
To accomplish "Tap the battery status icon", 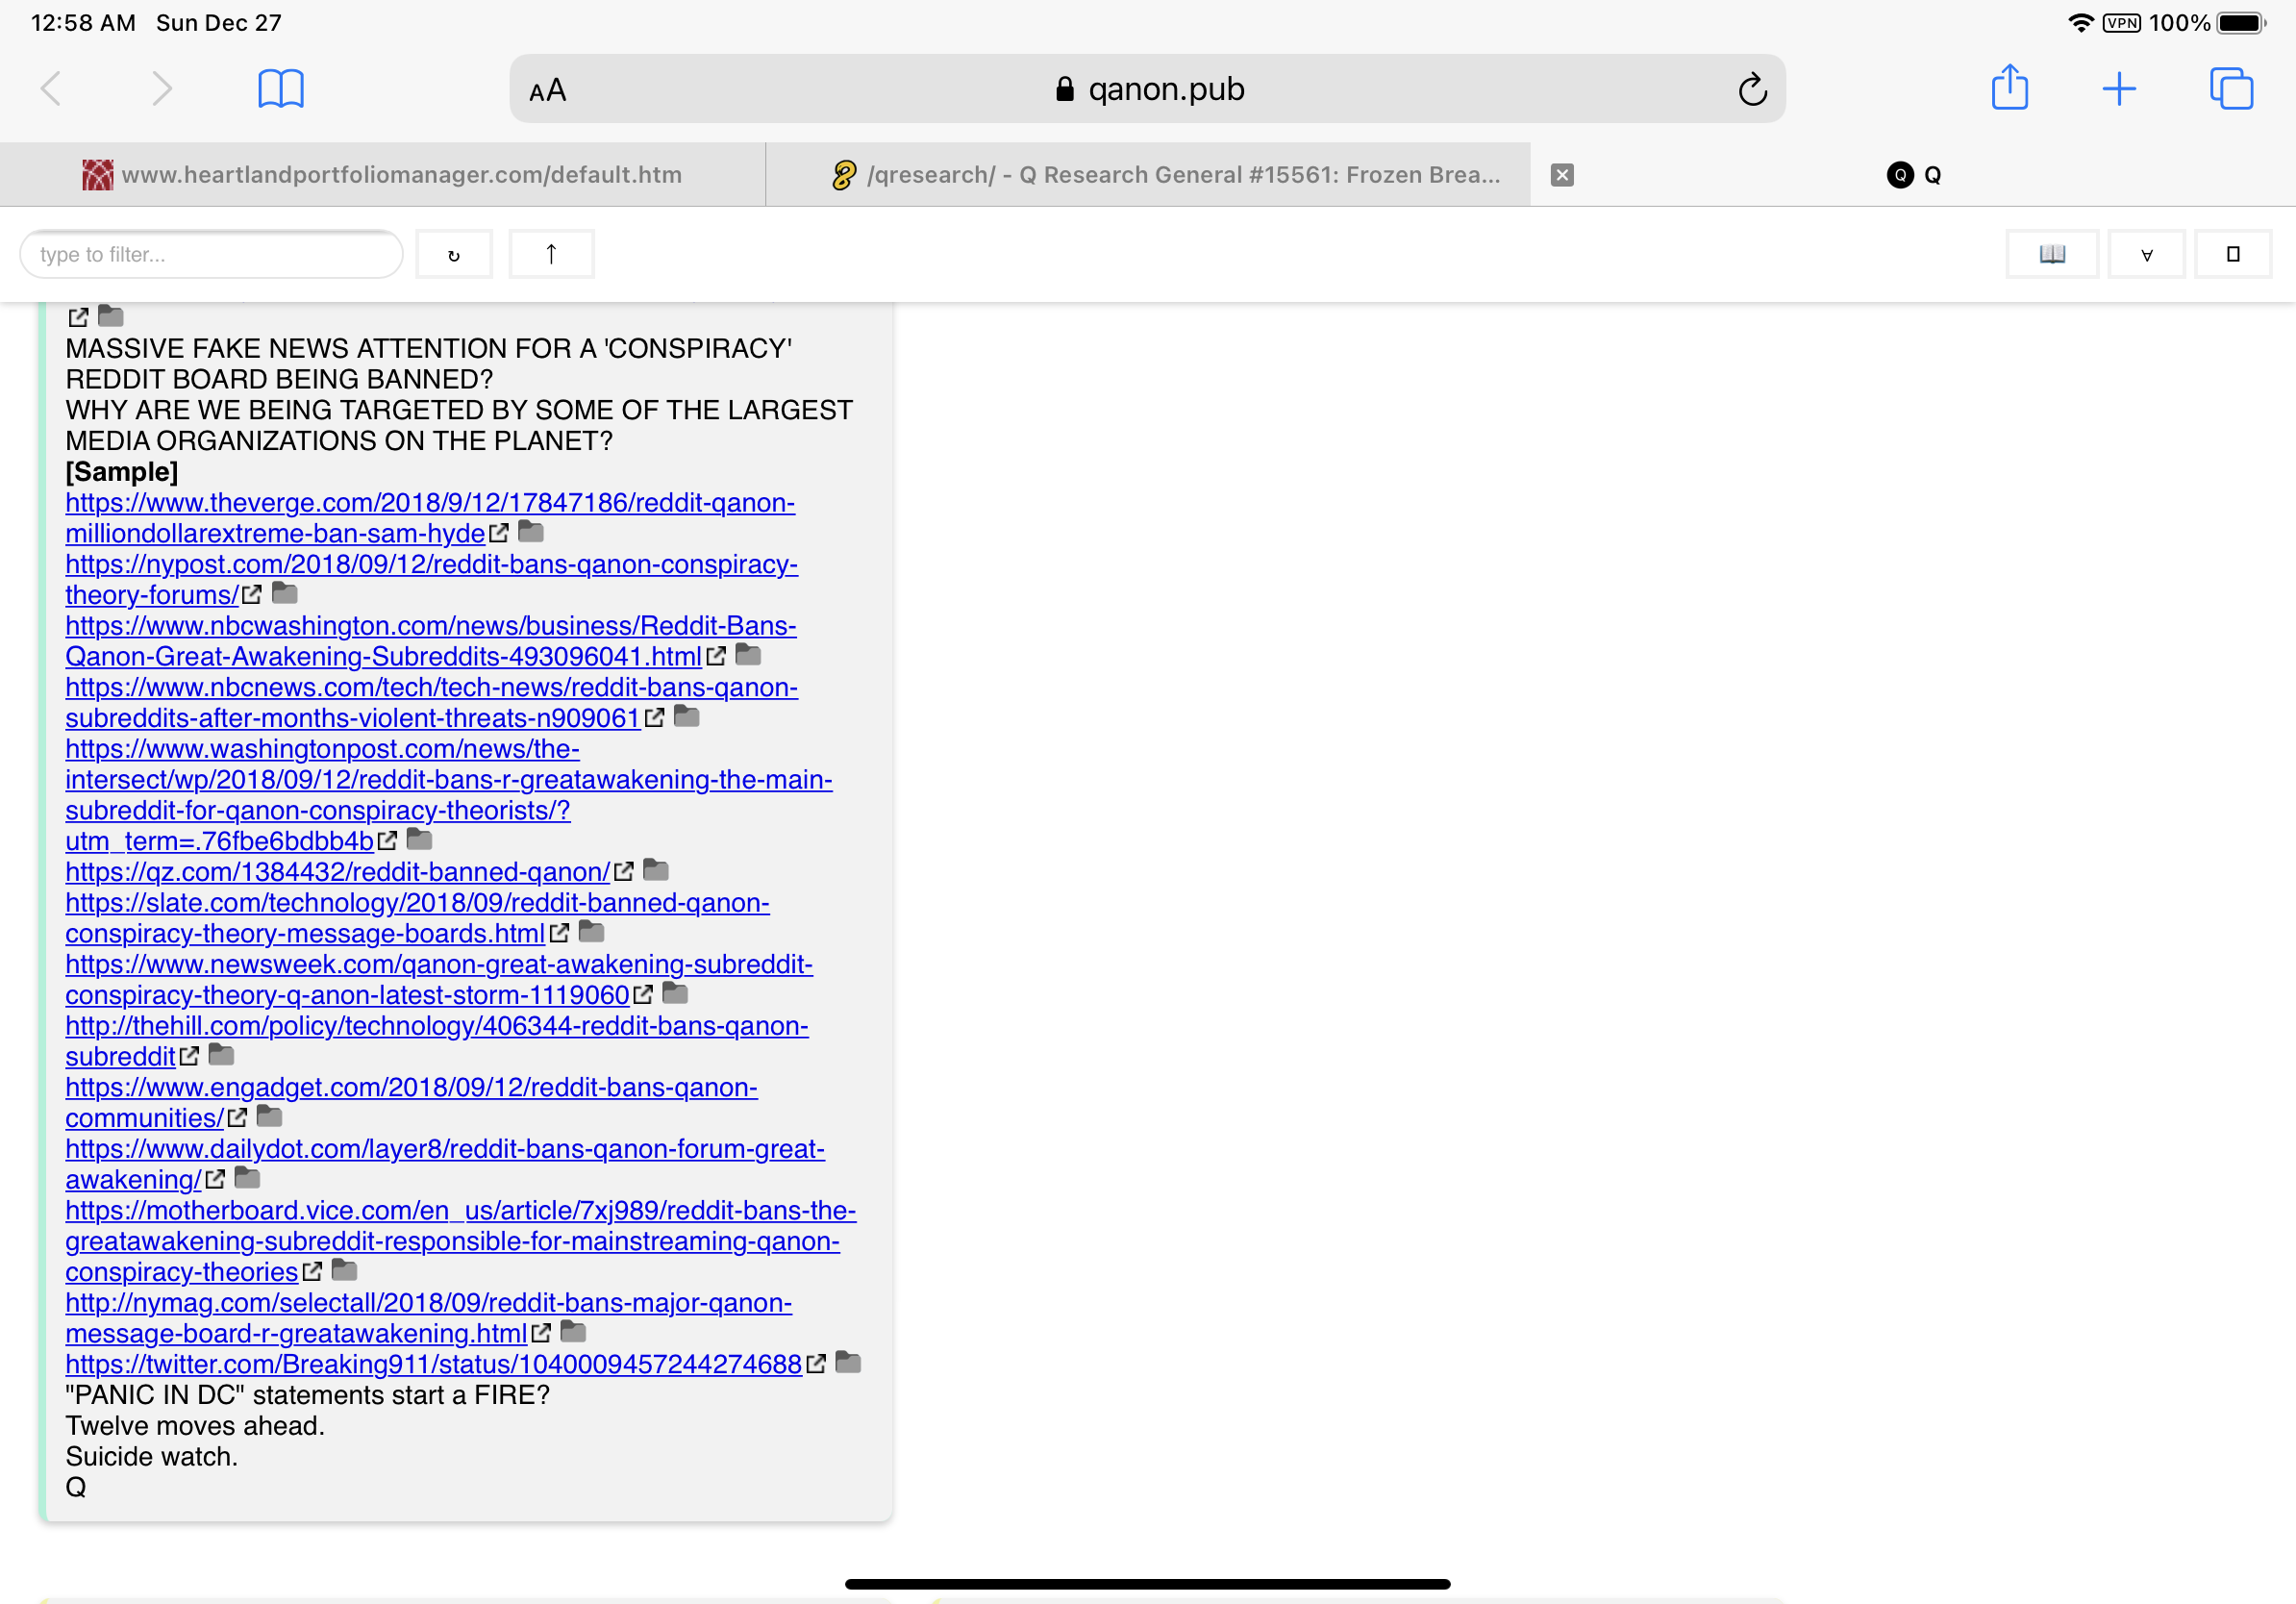I will [2241, 23].
